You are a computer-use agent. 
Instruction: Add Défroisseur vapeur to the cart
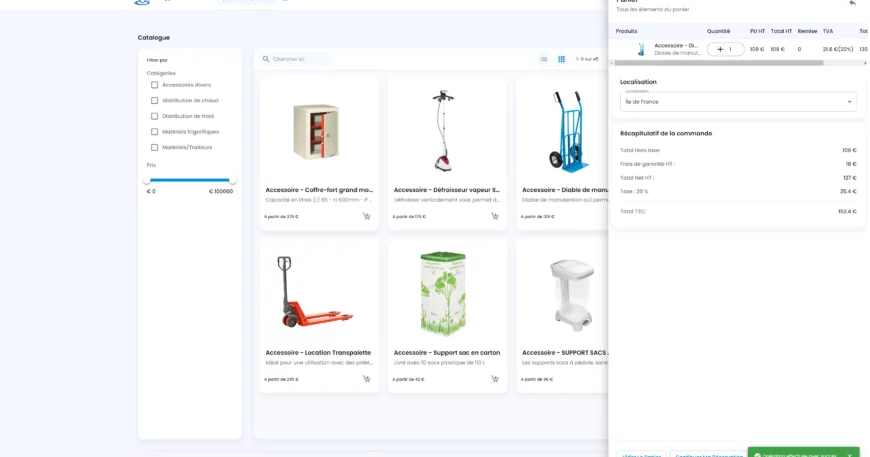(494, 216)
